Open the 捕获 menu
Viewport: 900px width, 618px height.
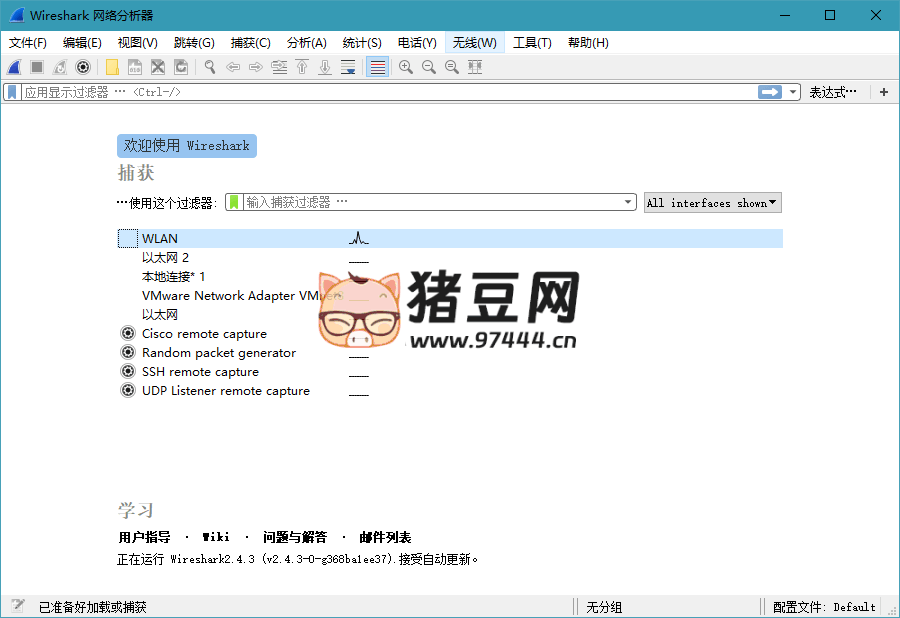click(250, 42)
